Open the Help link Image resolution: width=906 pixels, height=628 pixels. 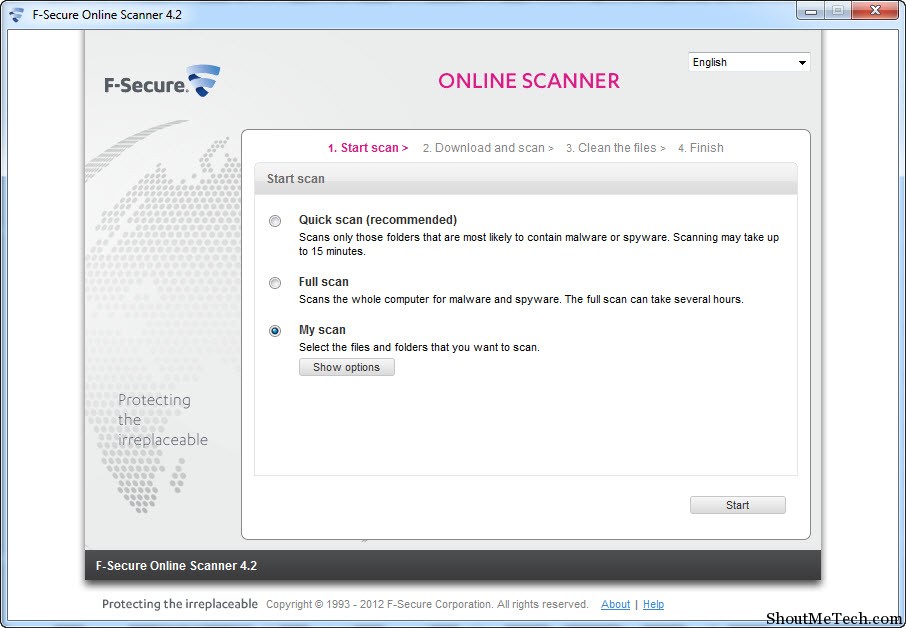coord(653,604)
